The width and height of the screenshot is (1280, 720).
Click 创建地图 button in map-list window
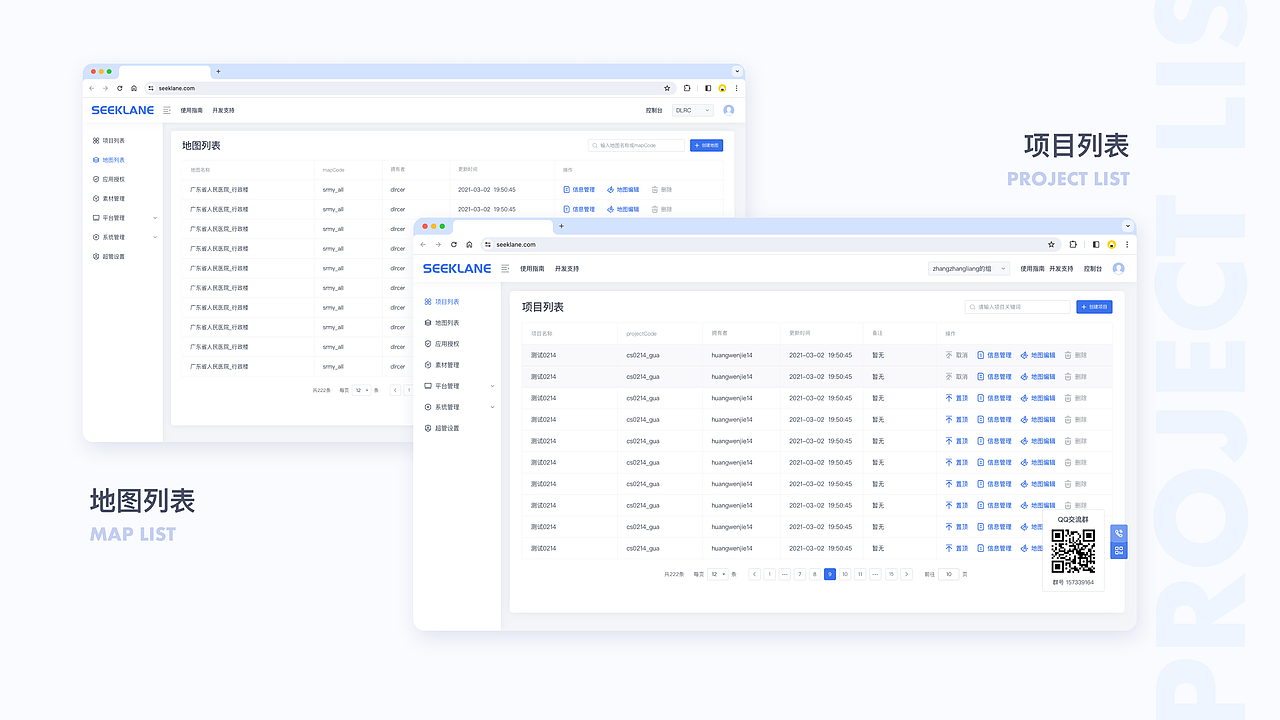click(x=706, y=145)
